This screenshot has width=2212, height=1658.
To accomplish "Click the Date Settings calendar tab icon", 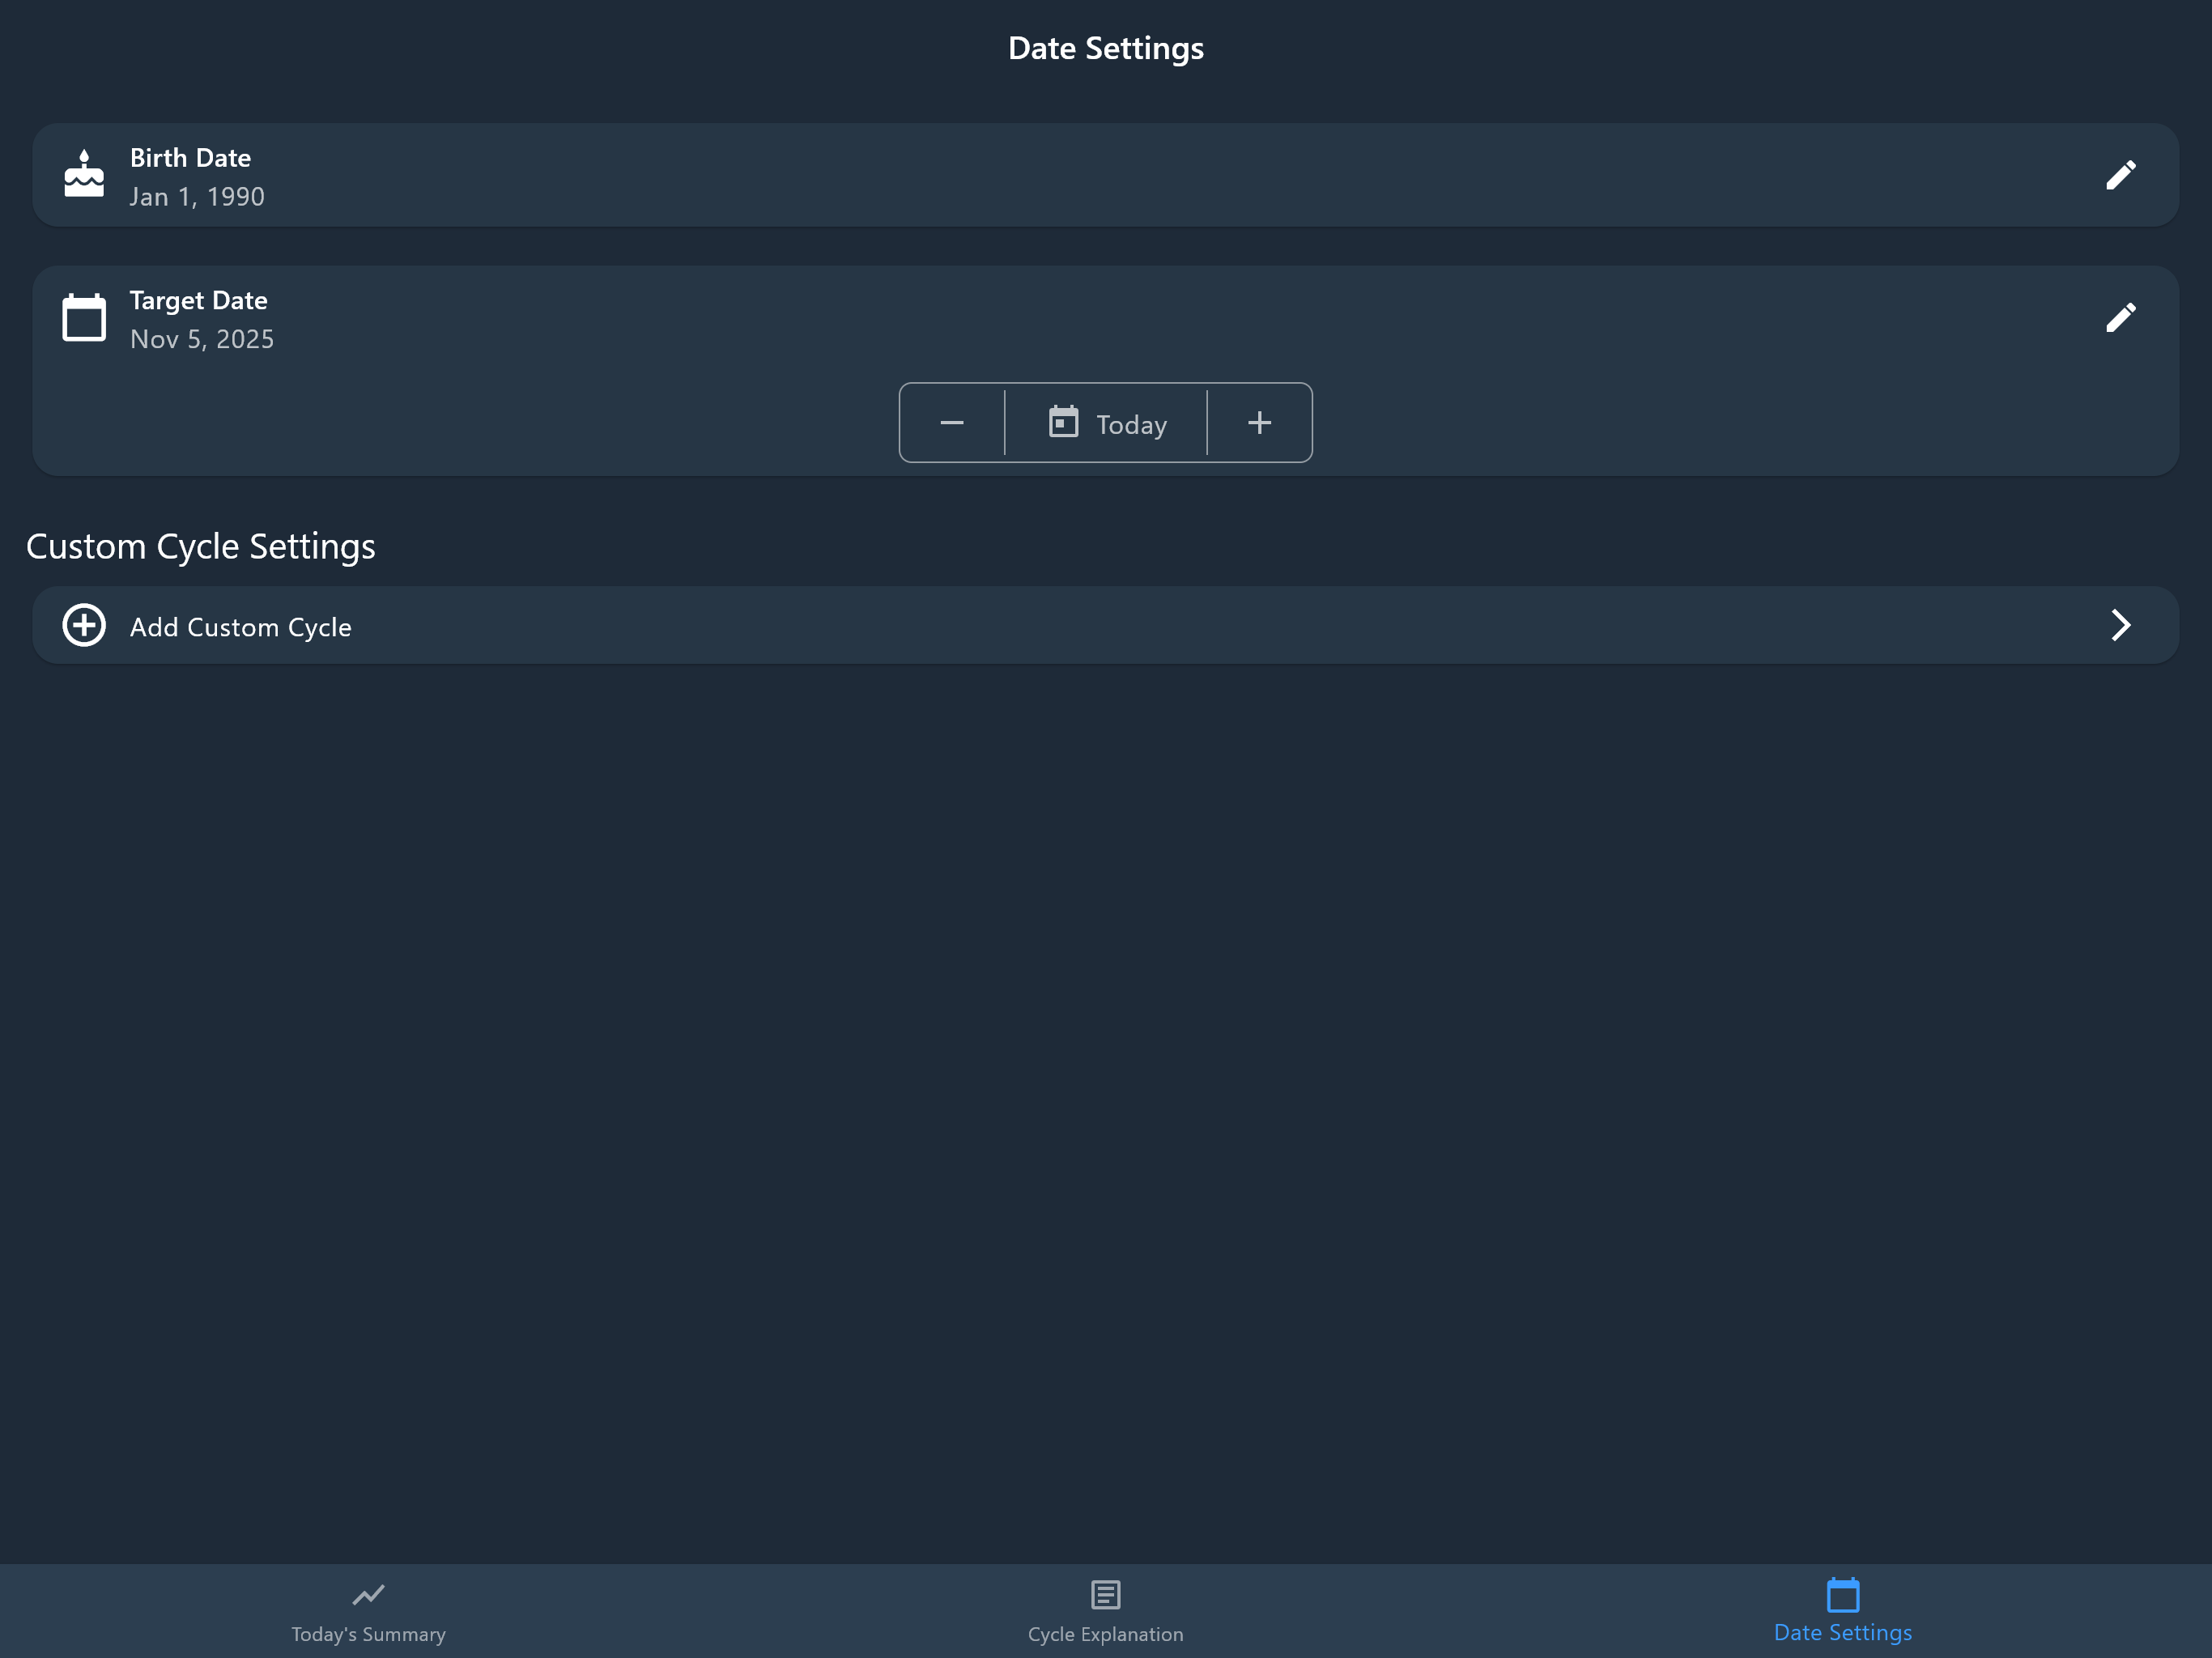I will click(1842, 1595).
